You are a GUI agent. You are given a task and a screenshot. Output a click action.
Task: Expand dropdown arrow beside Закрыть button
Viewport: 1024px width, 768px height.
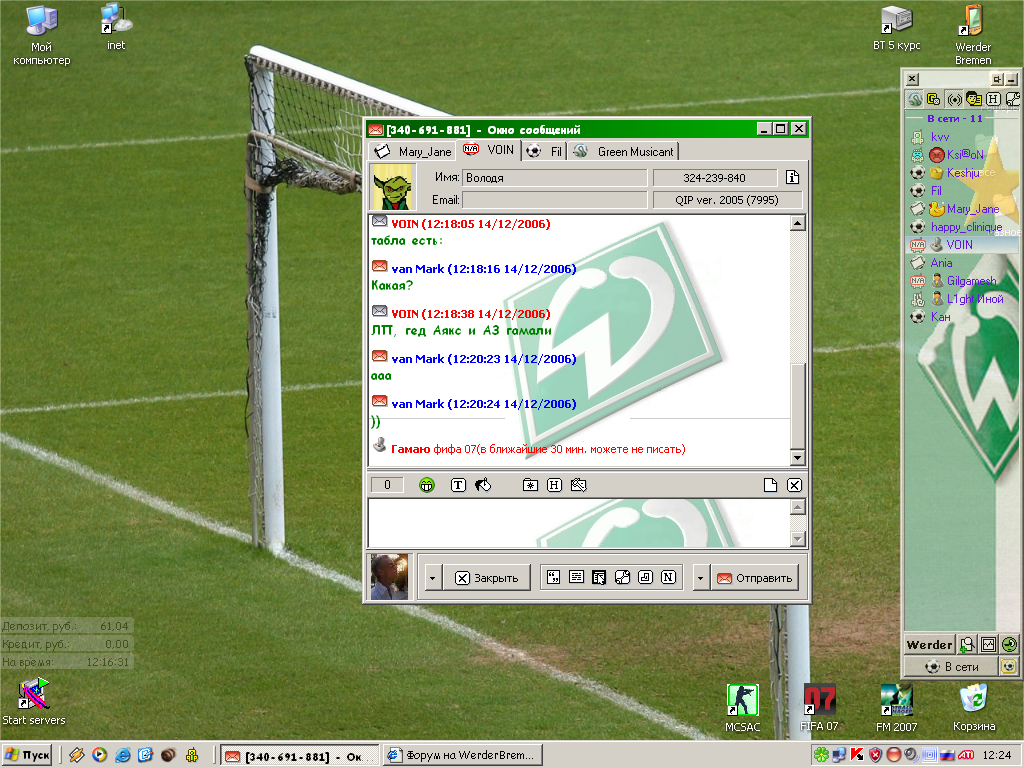(431, 578)
